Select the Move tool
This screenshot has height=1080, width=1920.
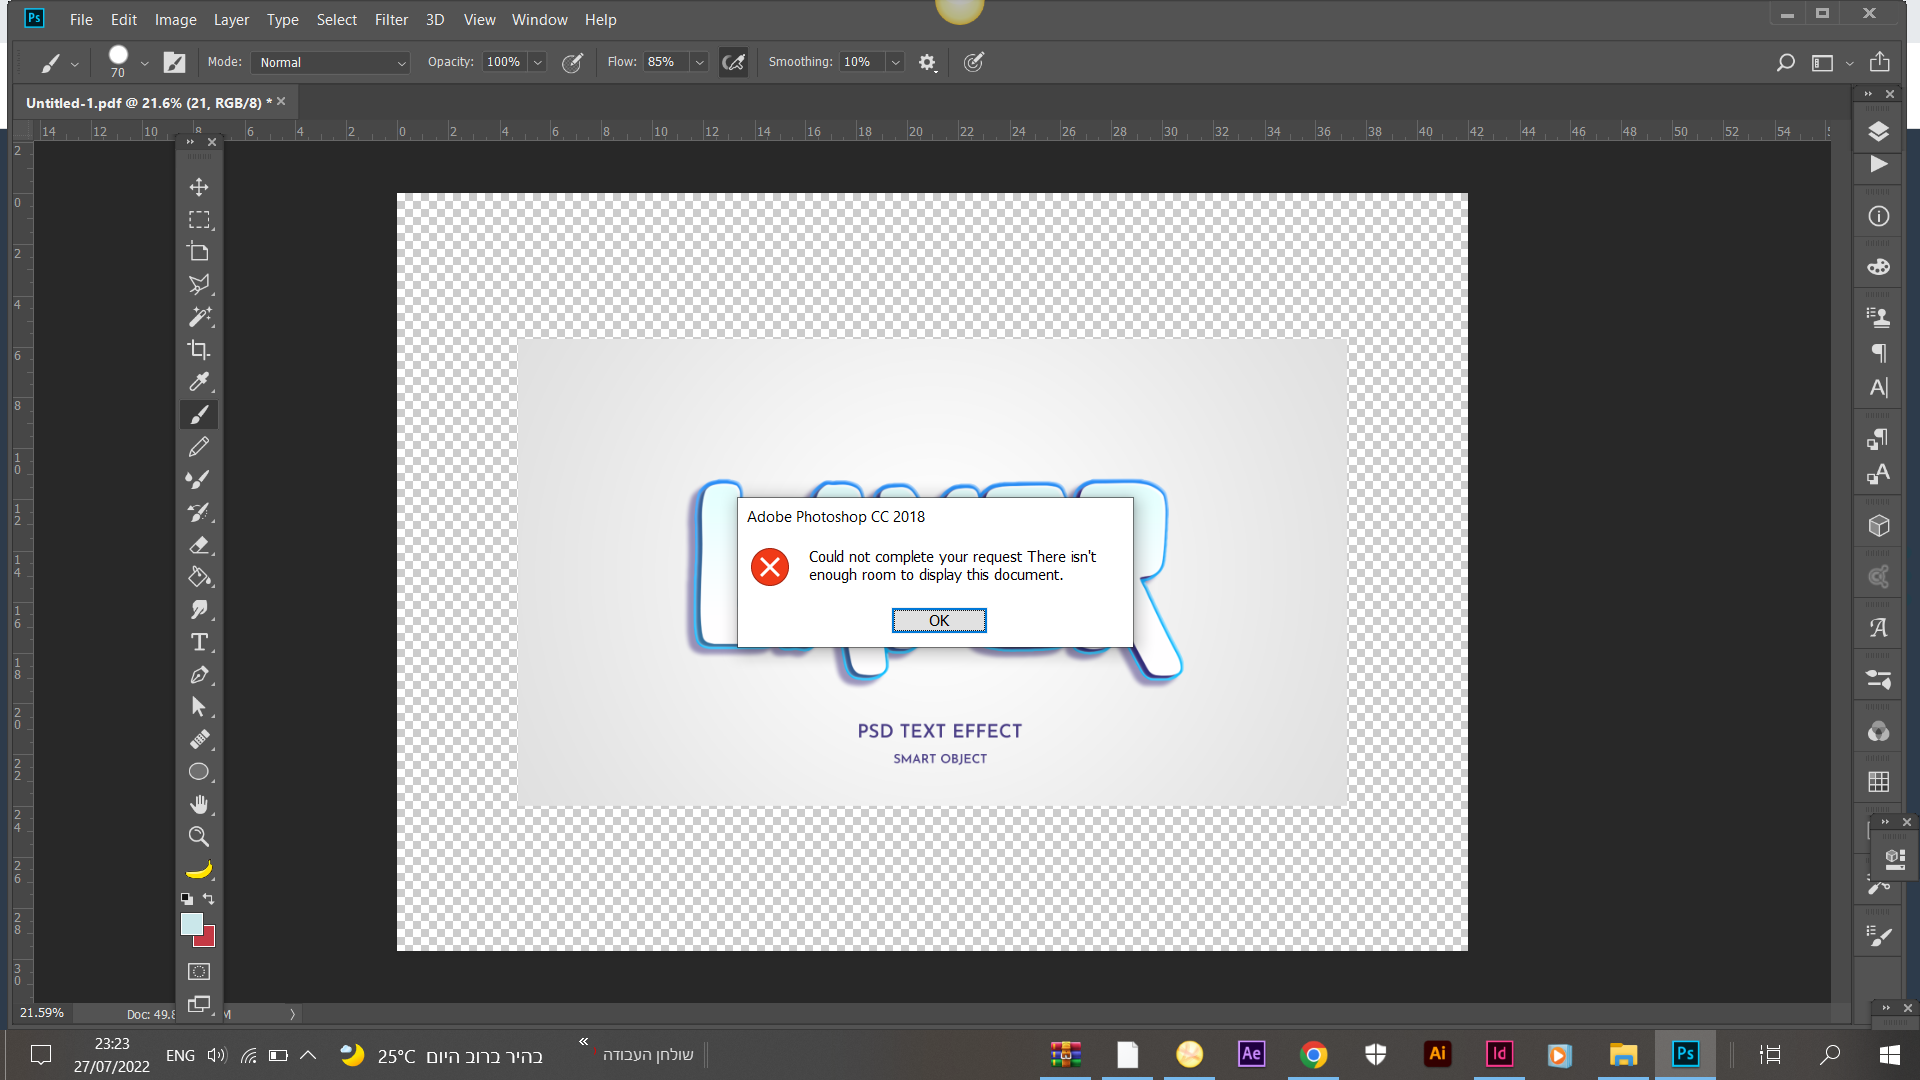point(199,187)
